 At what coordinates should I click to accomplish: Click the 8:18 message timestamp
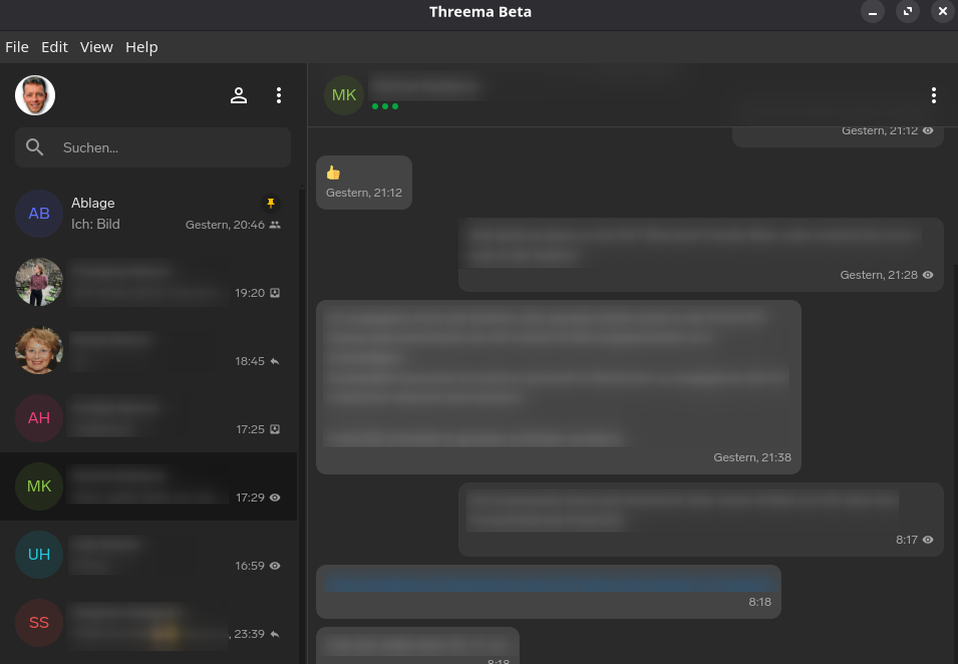pos(760,602)
